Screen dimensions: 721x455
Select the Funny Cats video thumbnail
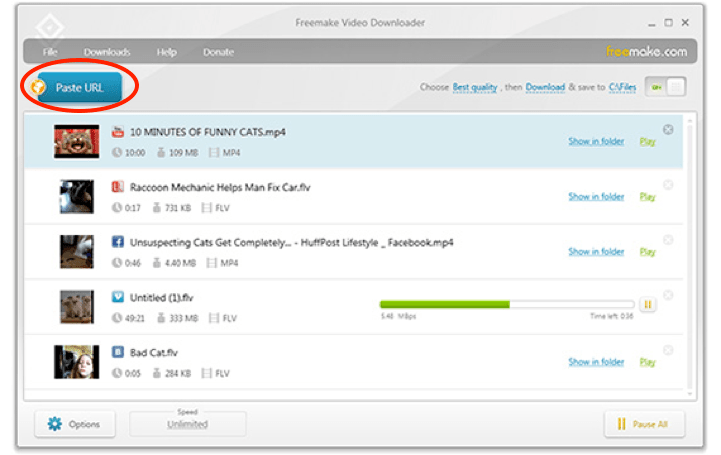(x=77, y=142)
